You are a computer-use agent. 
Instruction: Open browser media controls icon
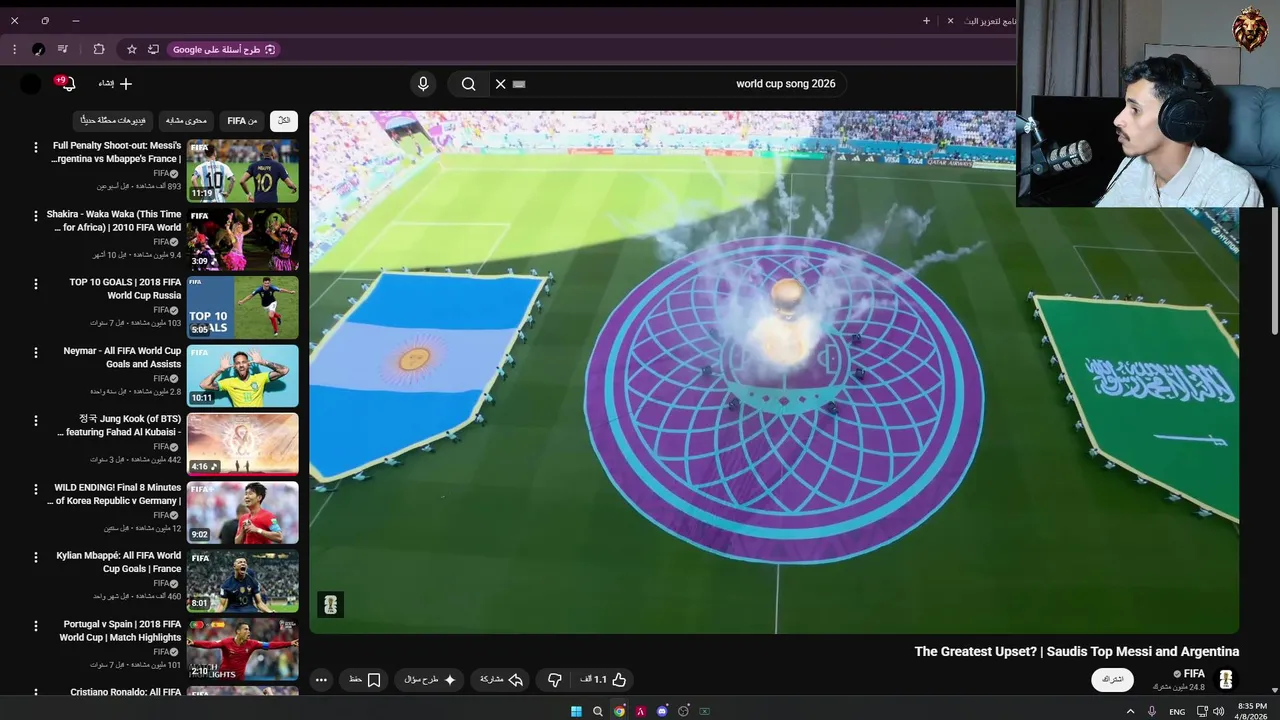point(63,49)
